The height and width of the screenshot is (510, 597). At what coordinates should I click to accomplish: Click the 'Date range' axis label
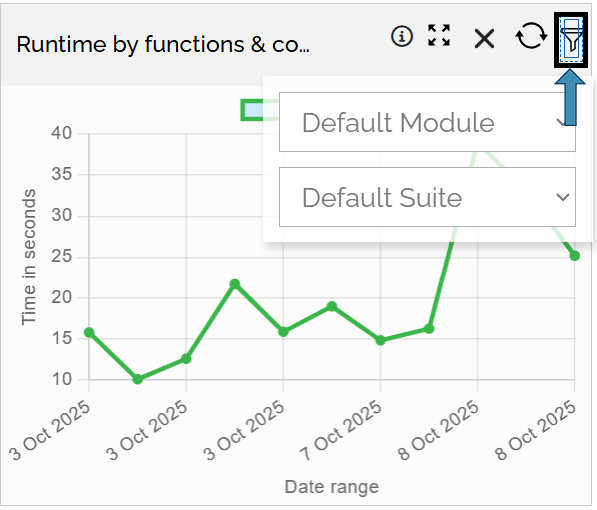[x=332, y=487]
